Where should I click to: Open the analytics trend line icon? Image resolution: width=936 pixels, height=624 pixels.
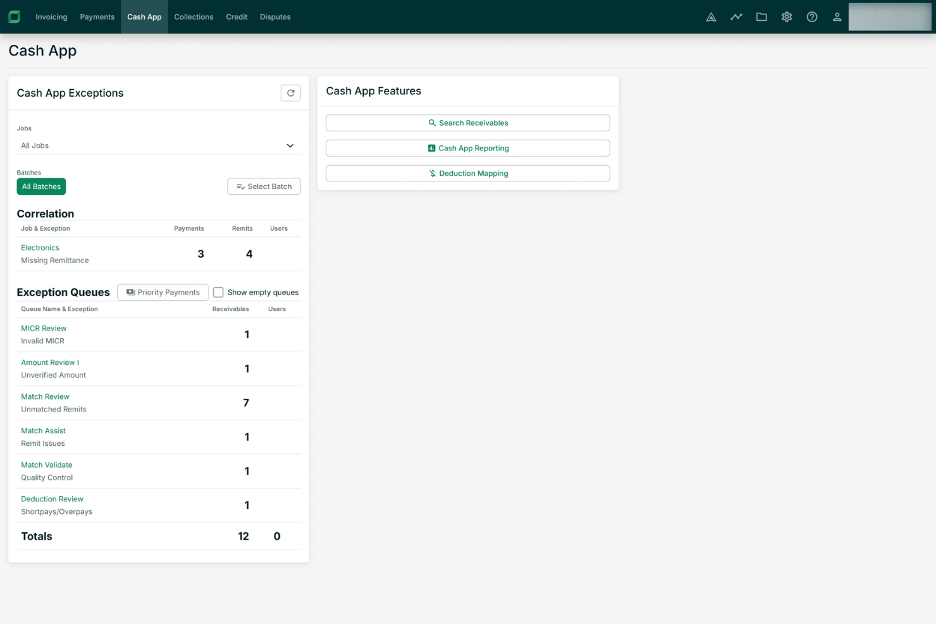[736, 17]
